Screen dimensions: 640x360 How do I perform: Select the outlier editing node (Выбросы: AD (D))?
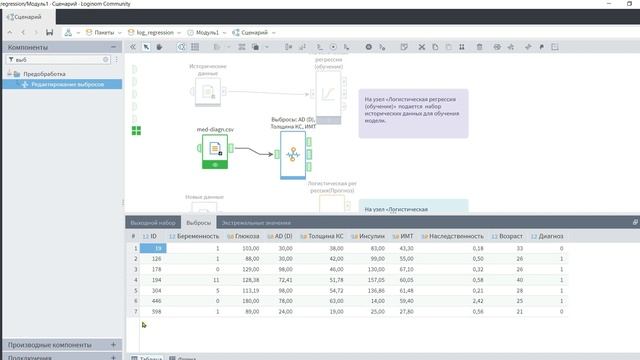point(293,155)
